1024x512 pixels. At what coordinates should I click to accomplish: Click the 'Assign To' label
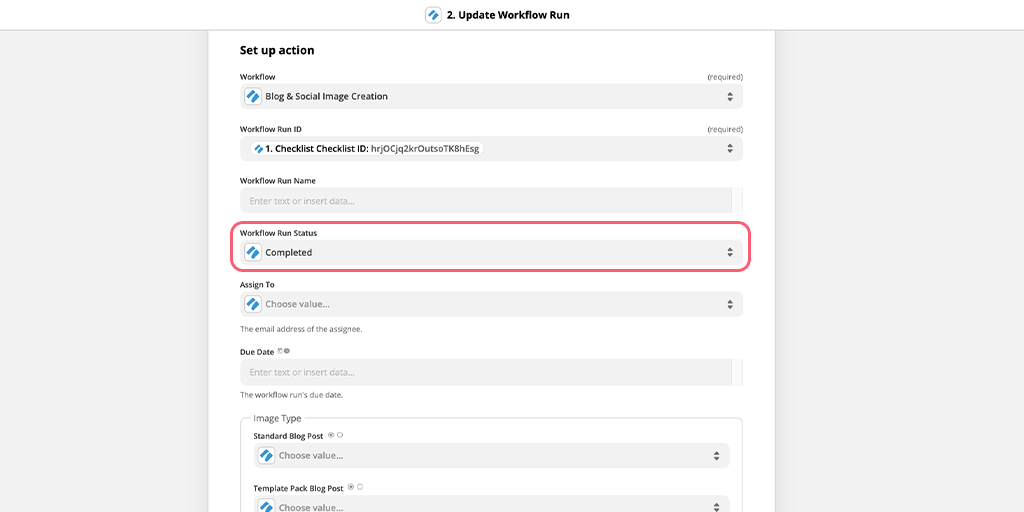[257, 285]
